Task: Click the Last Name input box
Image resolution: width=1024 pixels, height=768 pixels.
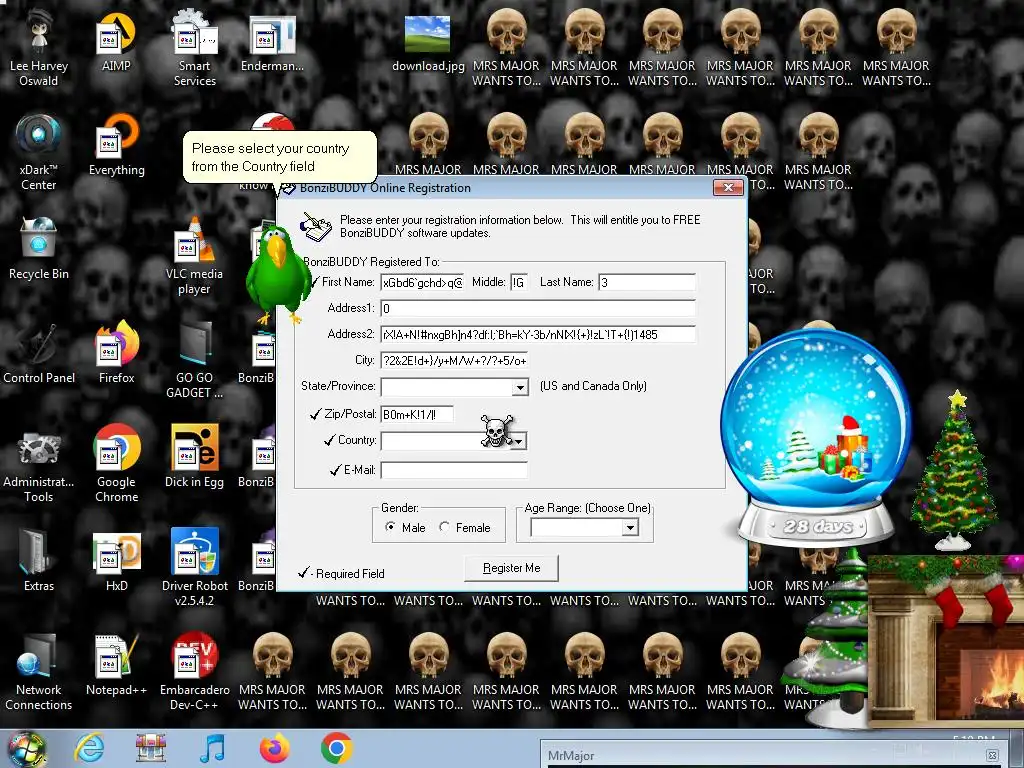Action: [647, 283]
